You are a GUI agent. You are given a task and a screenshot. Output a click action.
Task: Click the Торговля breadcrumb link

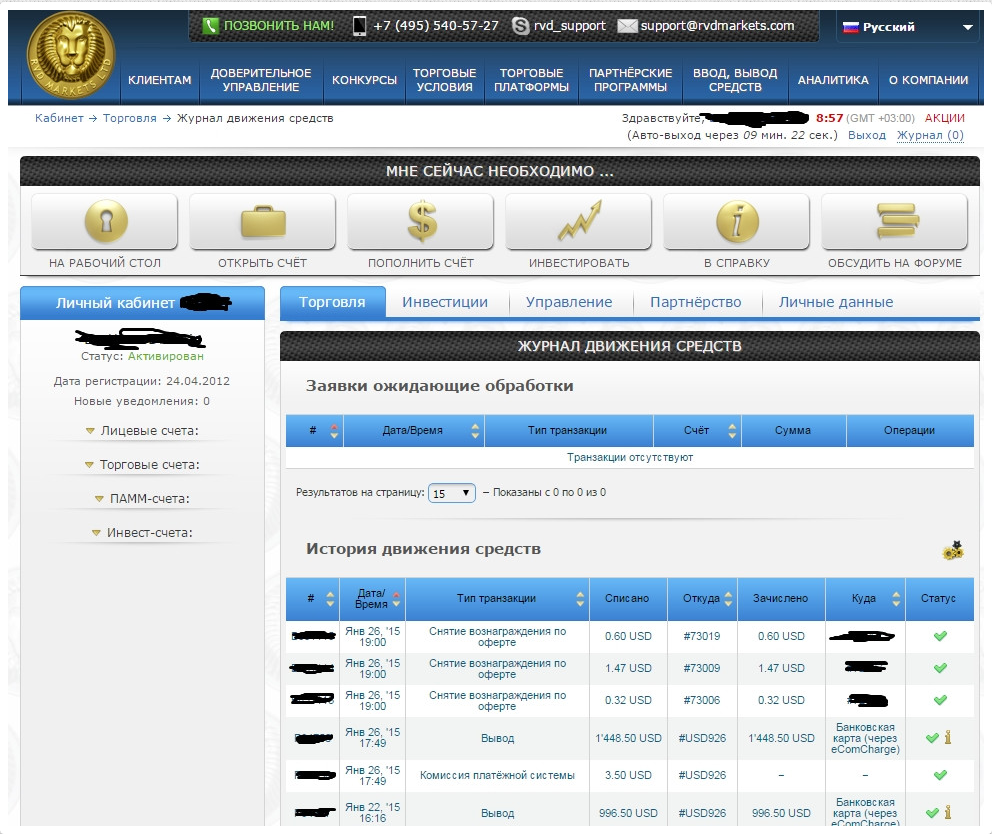point(130,118)
